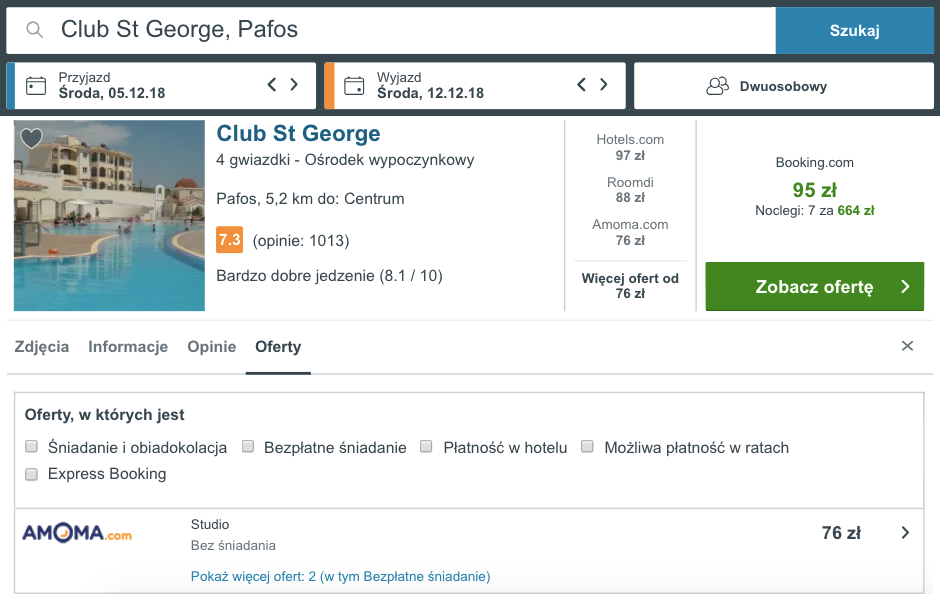Image resolution: width=940 pixels, height=594 pixels.
Task: Close the hotel details panel
Action: click(x=908, y=346)
